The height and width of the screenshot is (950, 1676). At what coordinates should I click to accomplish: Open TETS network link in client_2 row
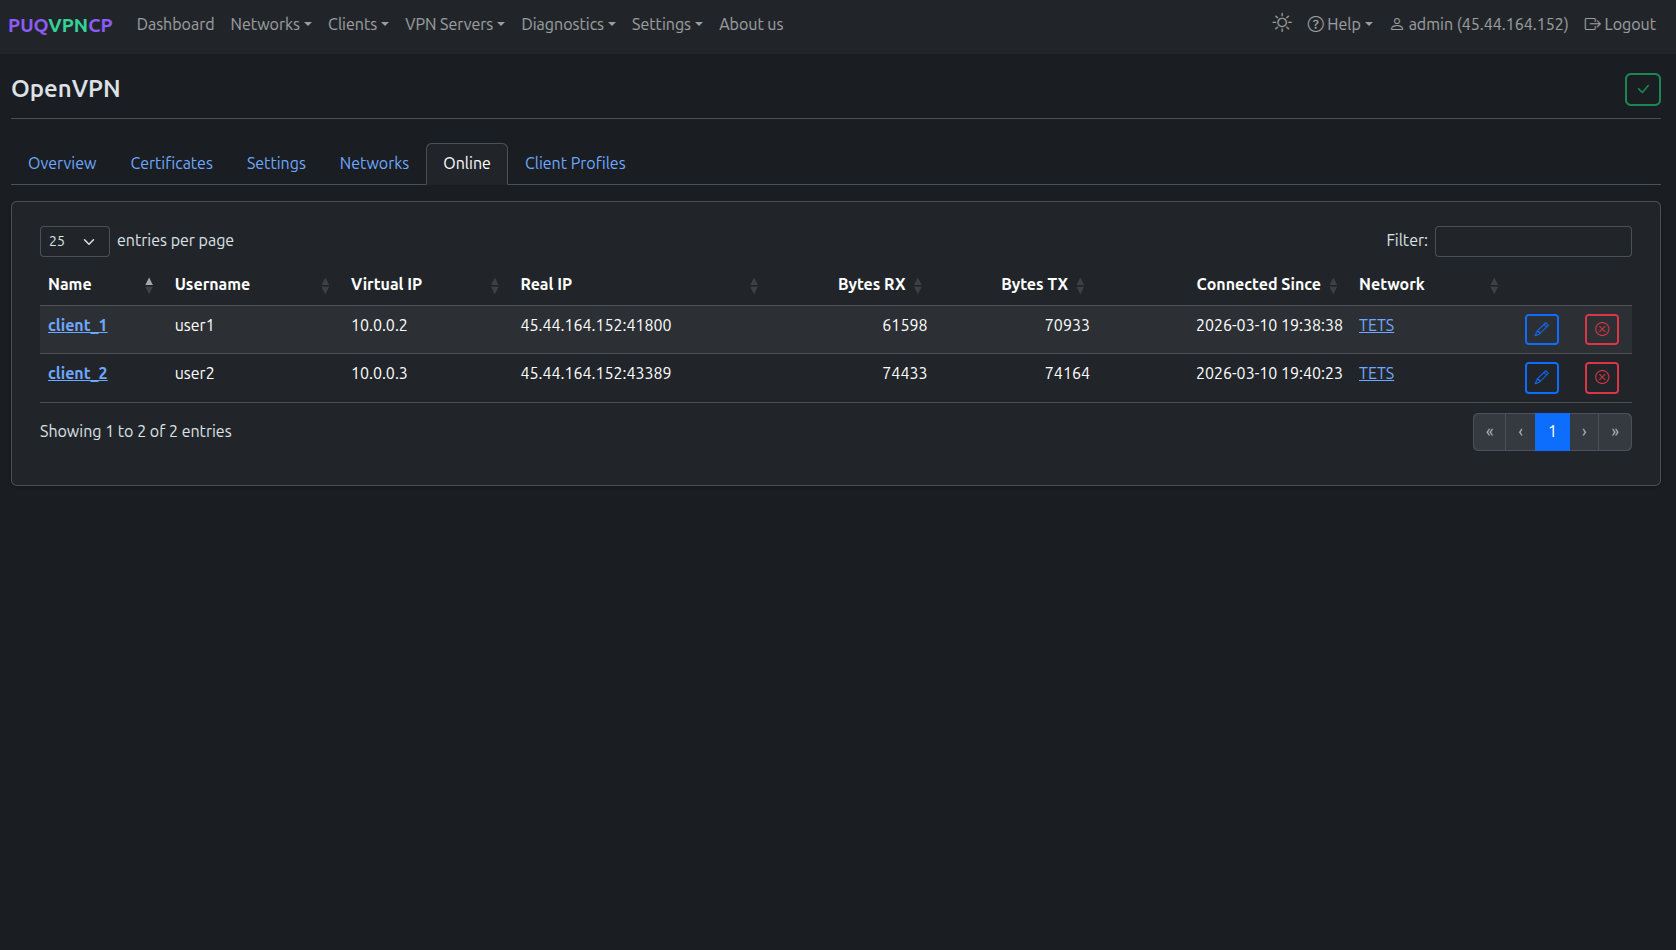(1376, 373)
